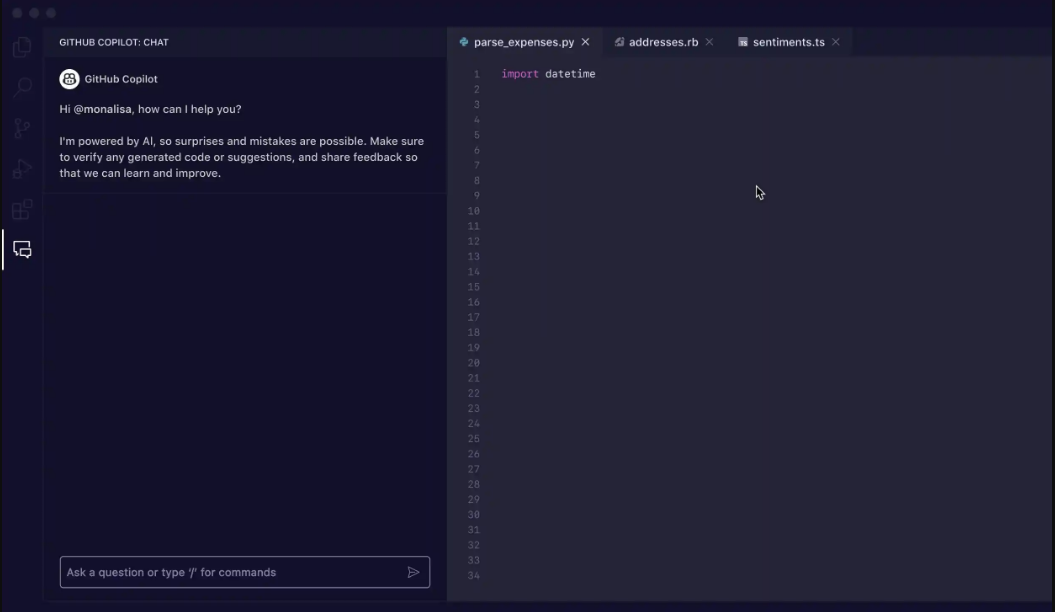The width and height of the screenshot is (1055, 612).
Task: Click the 'GITHUB COPILOT: CHAT' panel title
Action: (114, 42)
